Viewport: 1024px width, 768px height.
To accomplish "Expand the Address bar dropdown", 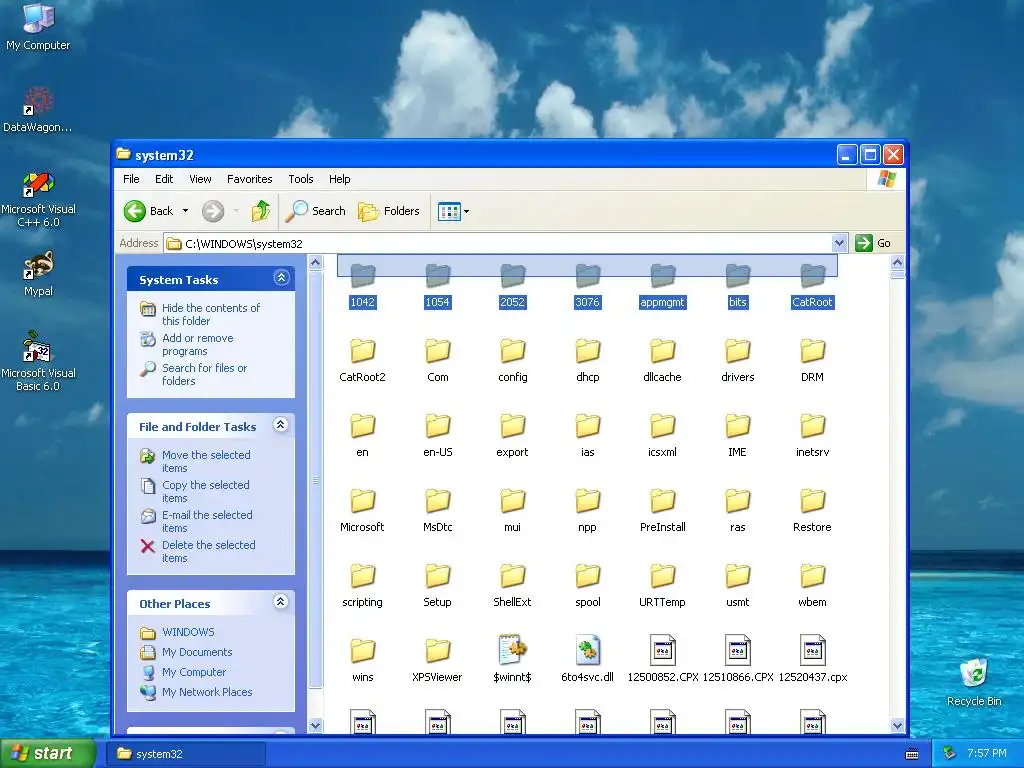I will click(840, 244).
